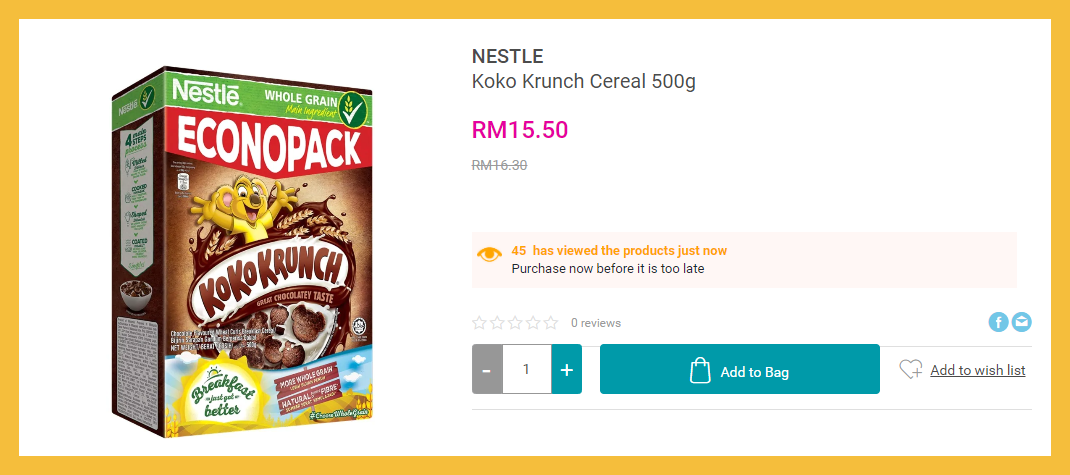Click the RM15.50 sale price
The image size is (1070, 475).
(x=519, y=130)
